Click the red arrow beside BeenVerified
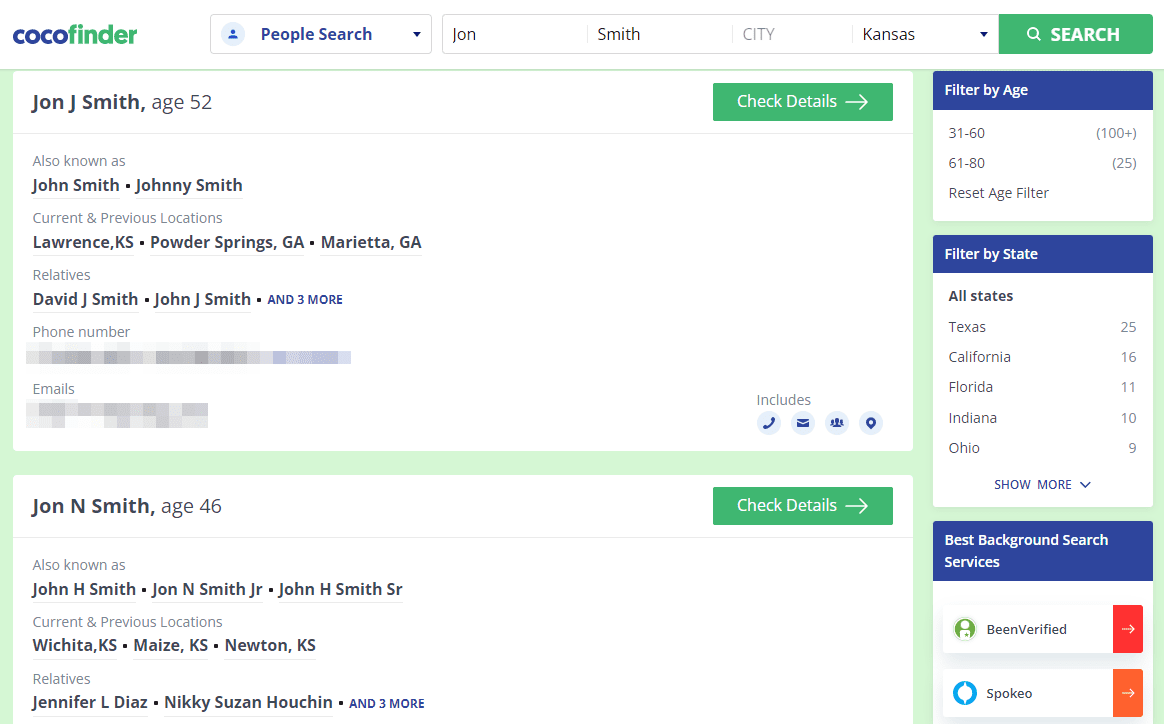The width and height of the screenshot is (1164, 724). [1128, 629]
